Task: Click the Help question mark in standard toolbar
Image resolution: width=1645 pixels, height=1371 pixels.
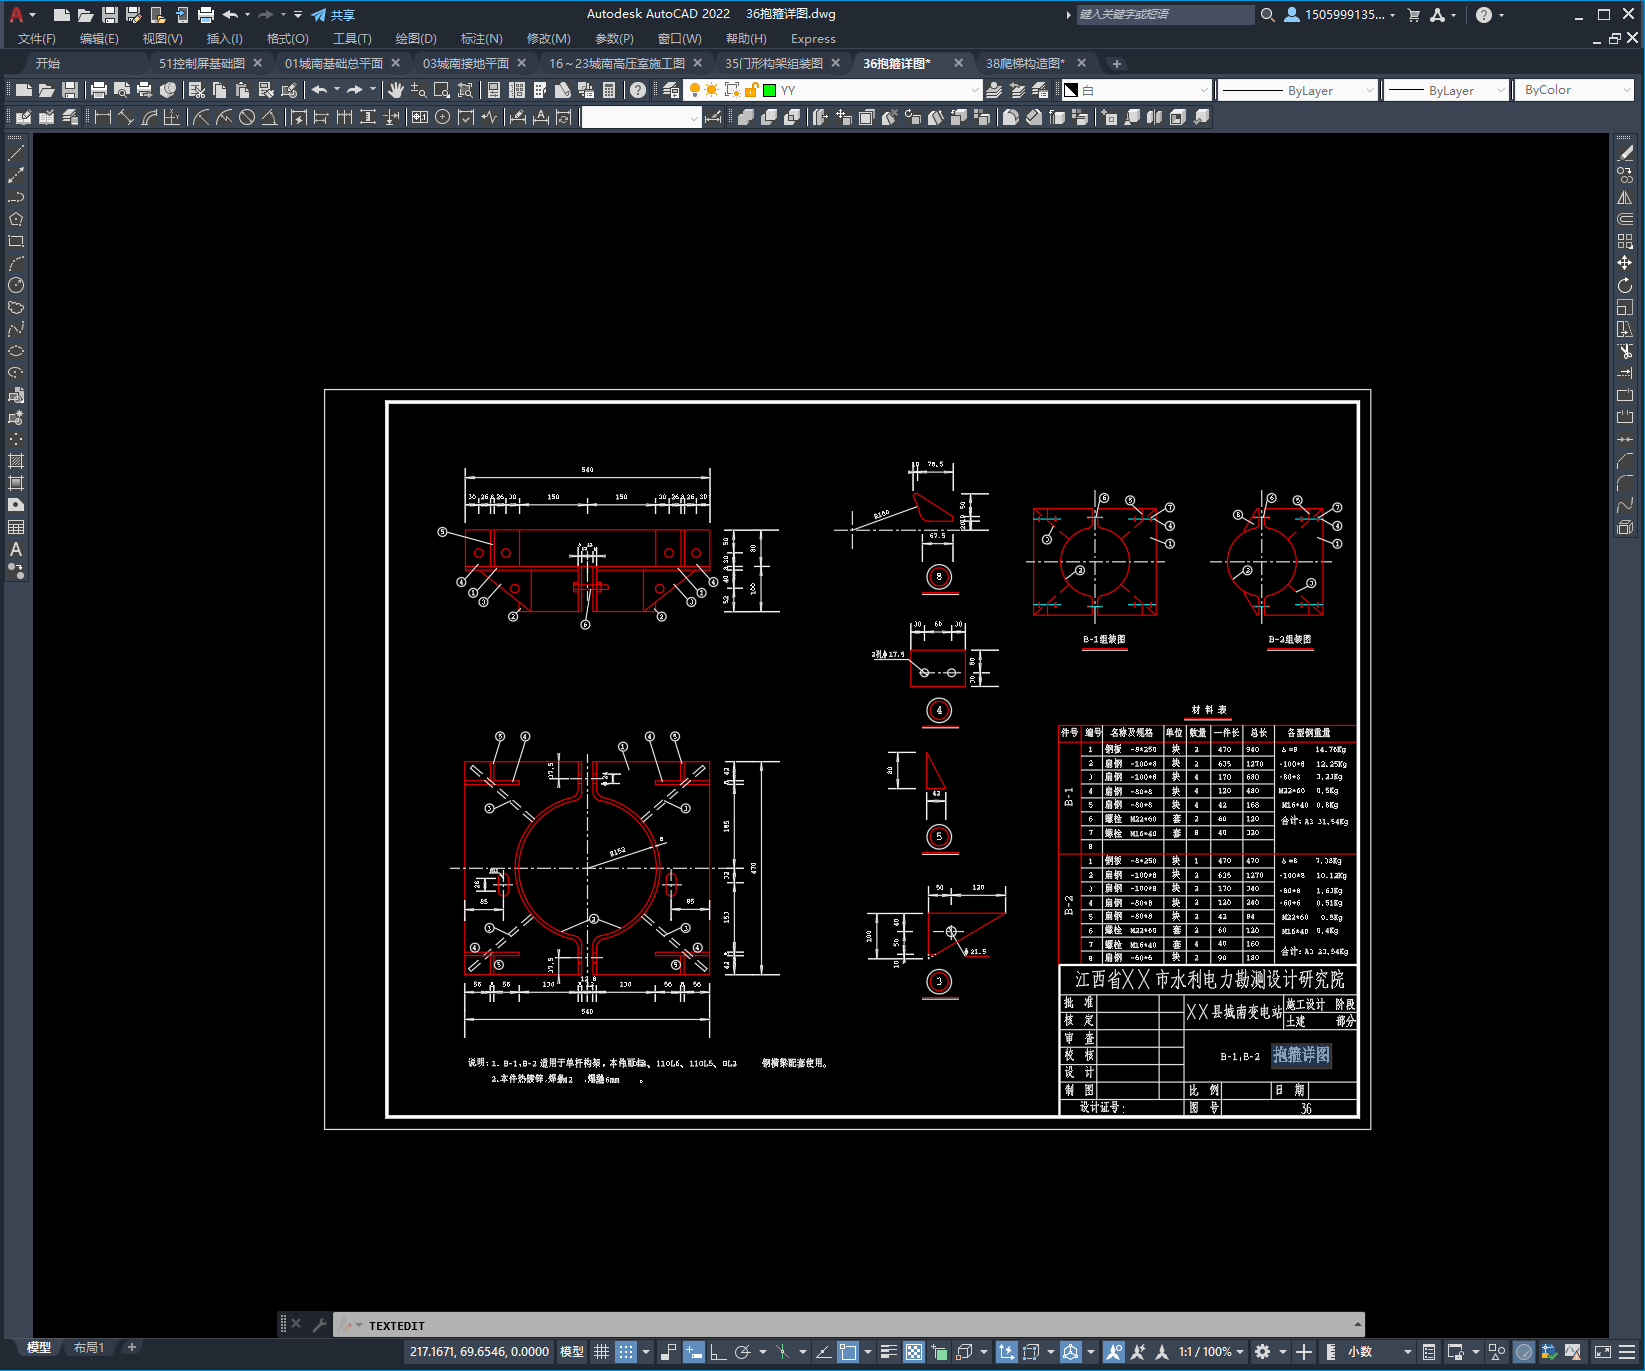Action: tap(638, 90)
